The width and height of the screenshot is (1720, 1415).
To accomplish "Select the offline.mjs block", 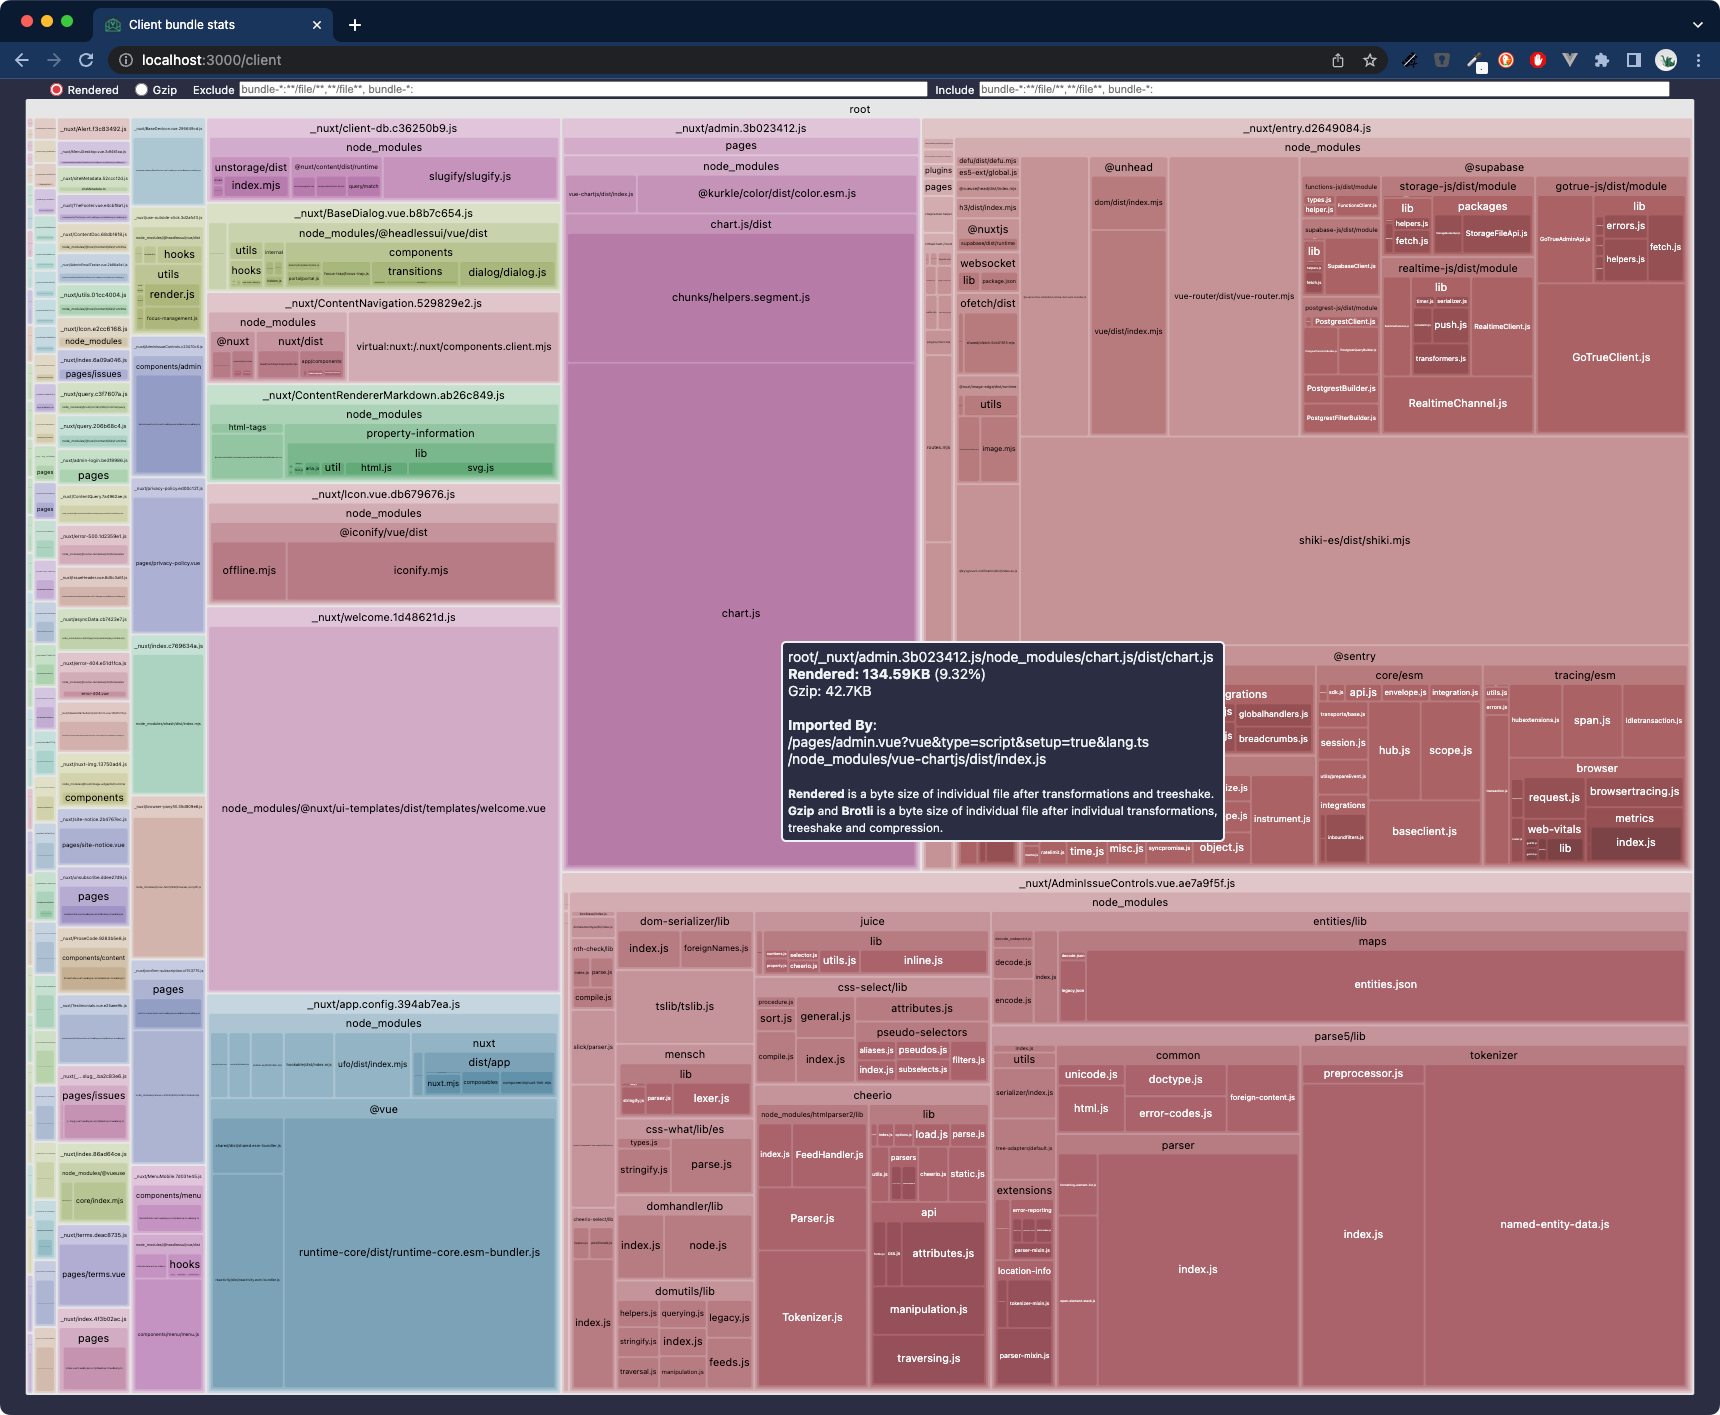I will [x=249, y=570].
